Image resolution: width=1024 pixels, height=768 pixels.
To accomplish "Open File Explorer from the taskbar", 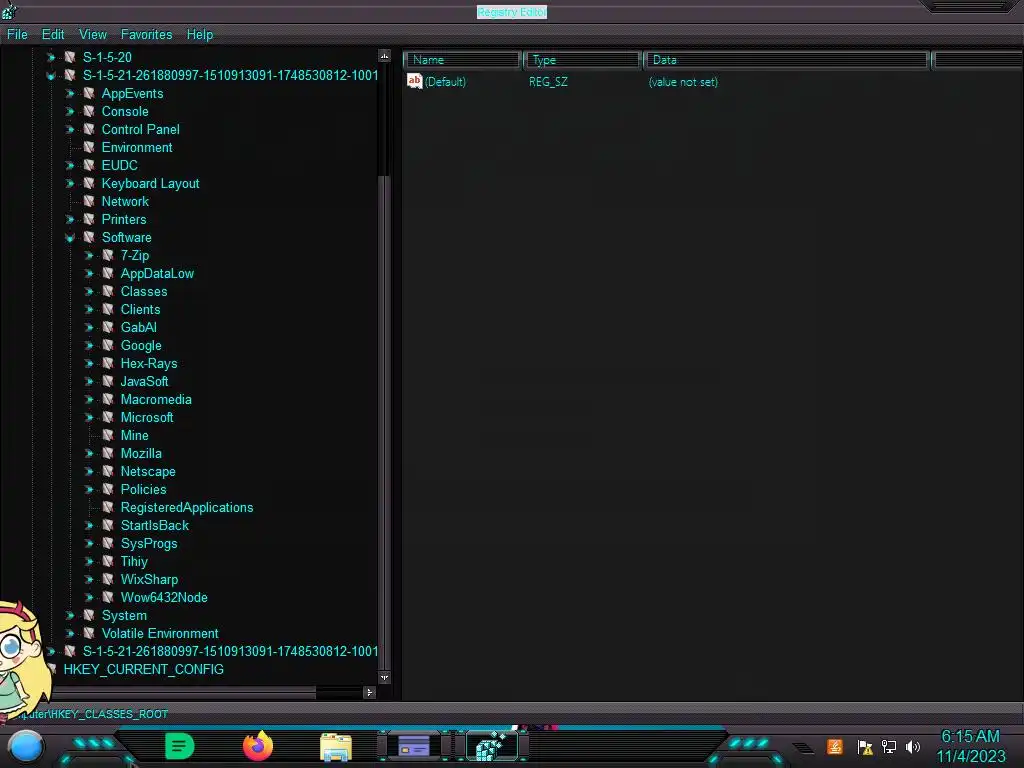I will (x=336, y=747).
